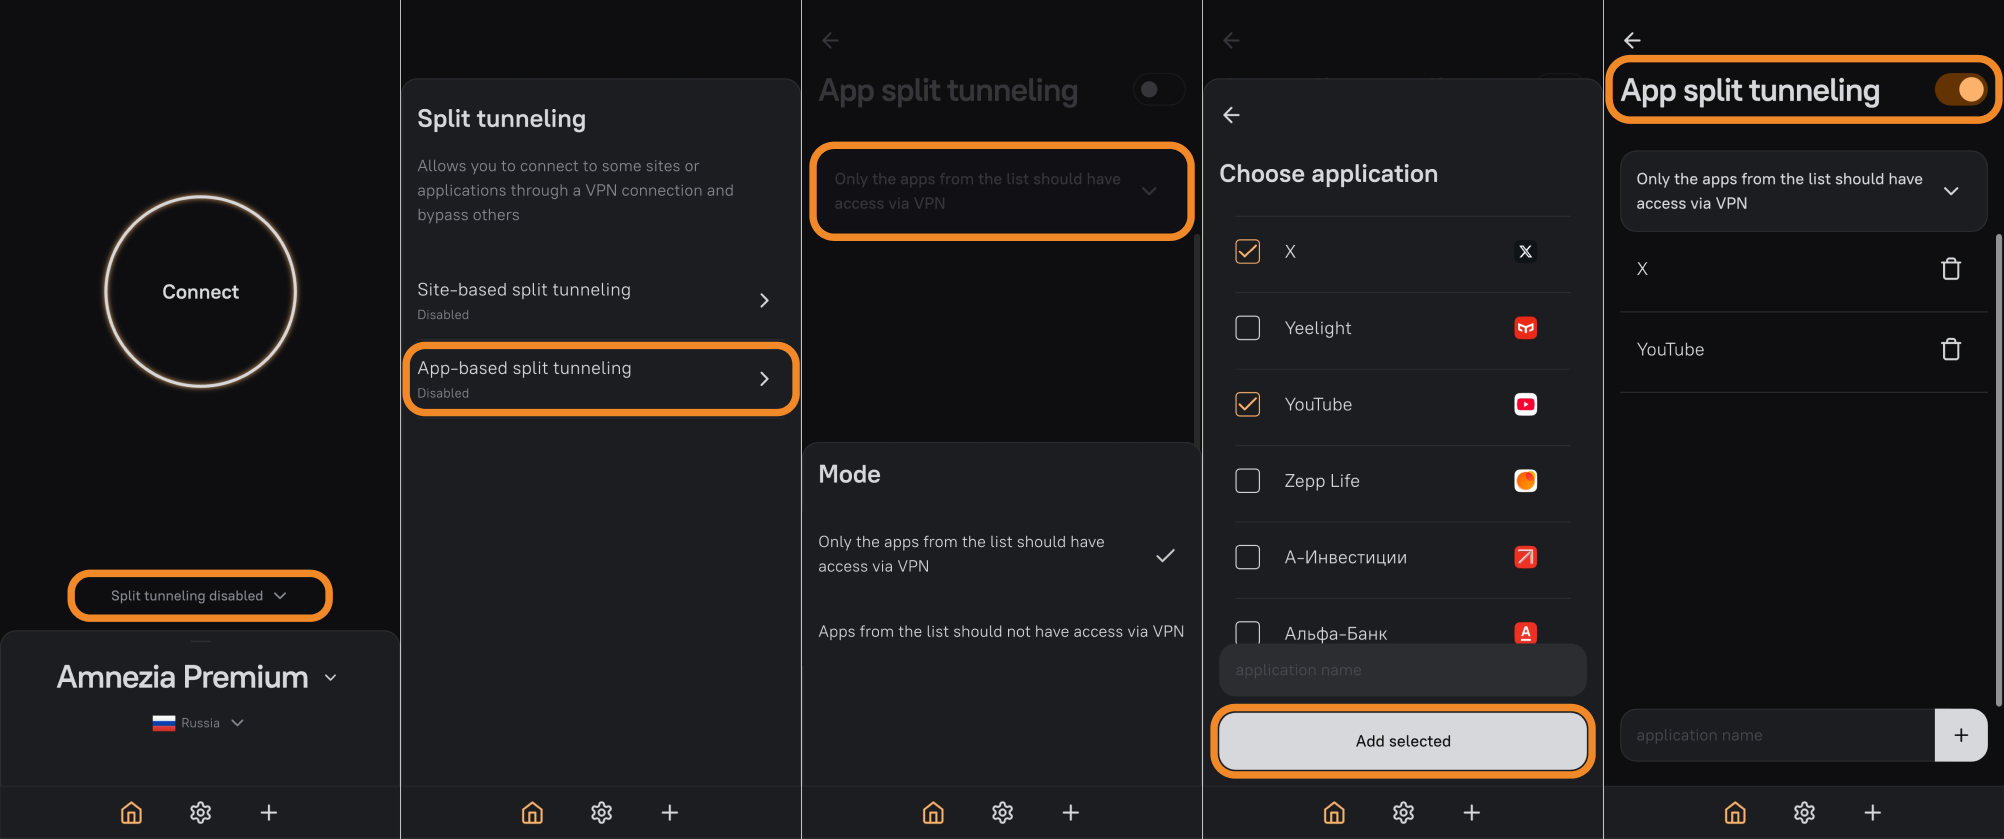The height and width of the screenshot is (839, 2004).
Task: Focus application name field above Add selected
Action: click(1402, 670)
